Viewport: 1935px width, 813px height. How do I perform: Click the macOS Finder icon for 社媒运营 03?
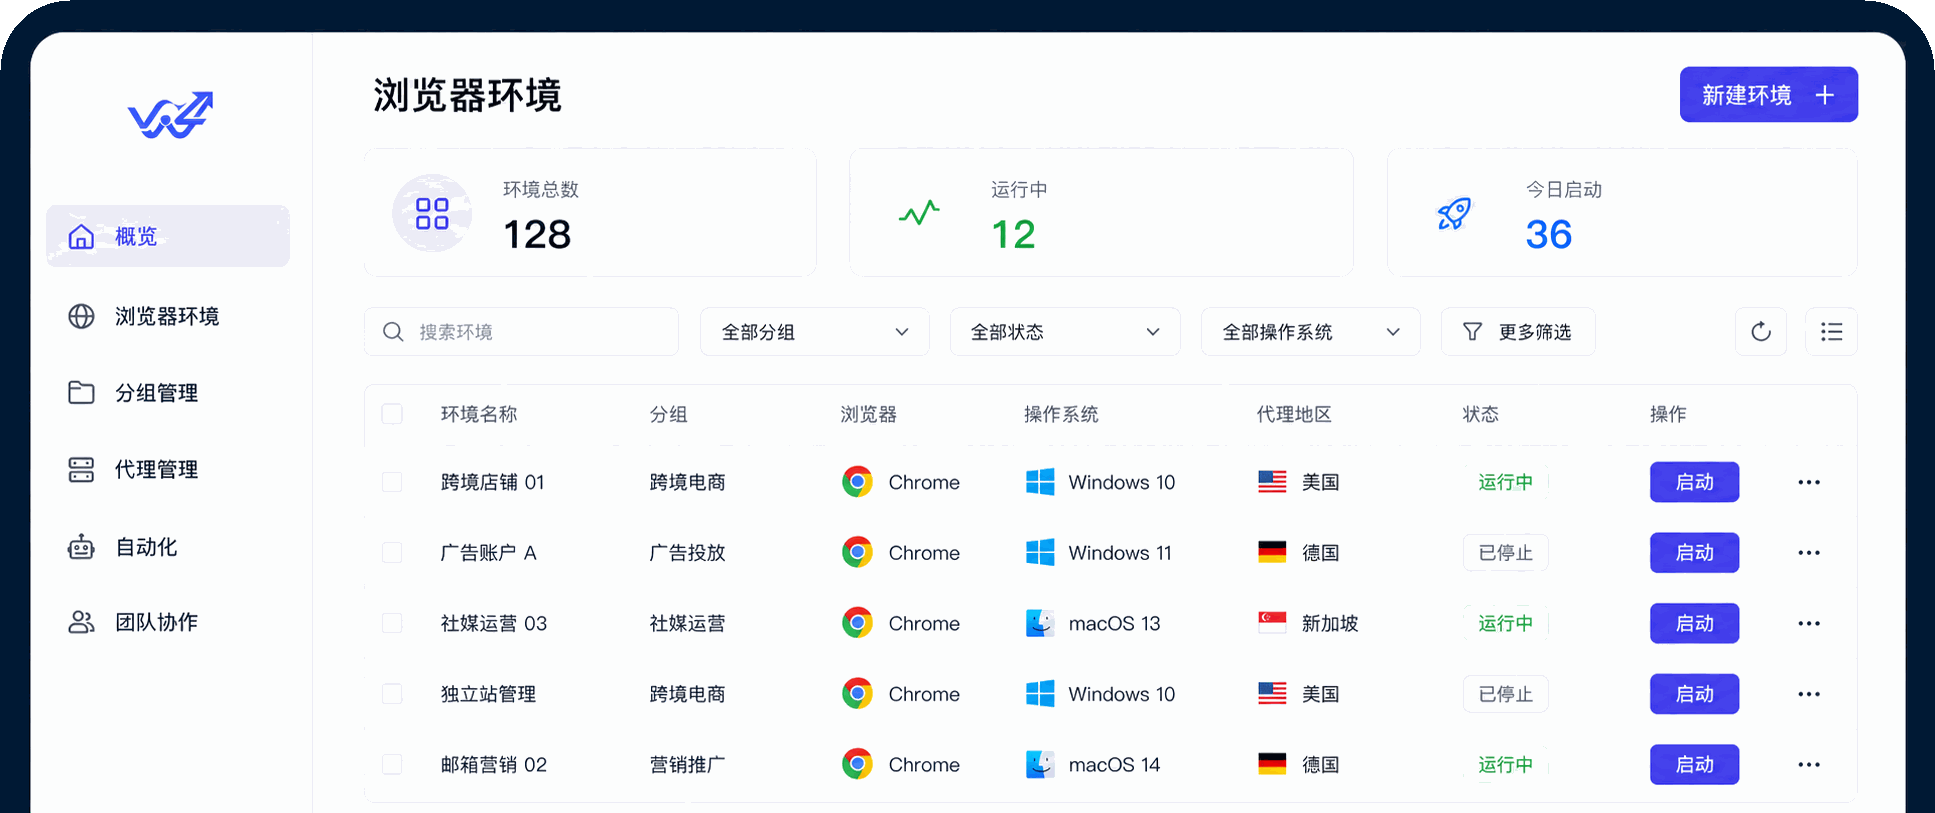1040,623
